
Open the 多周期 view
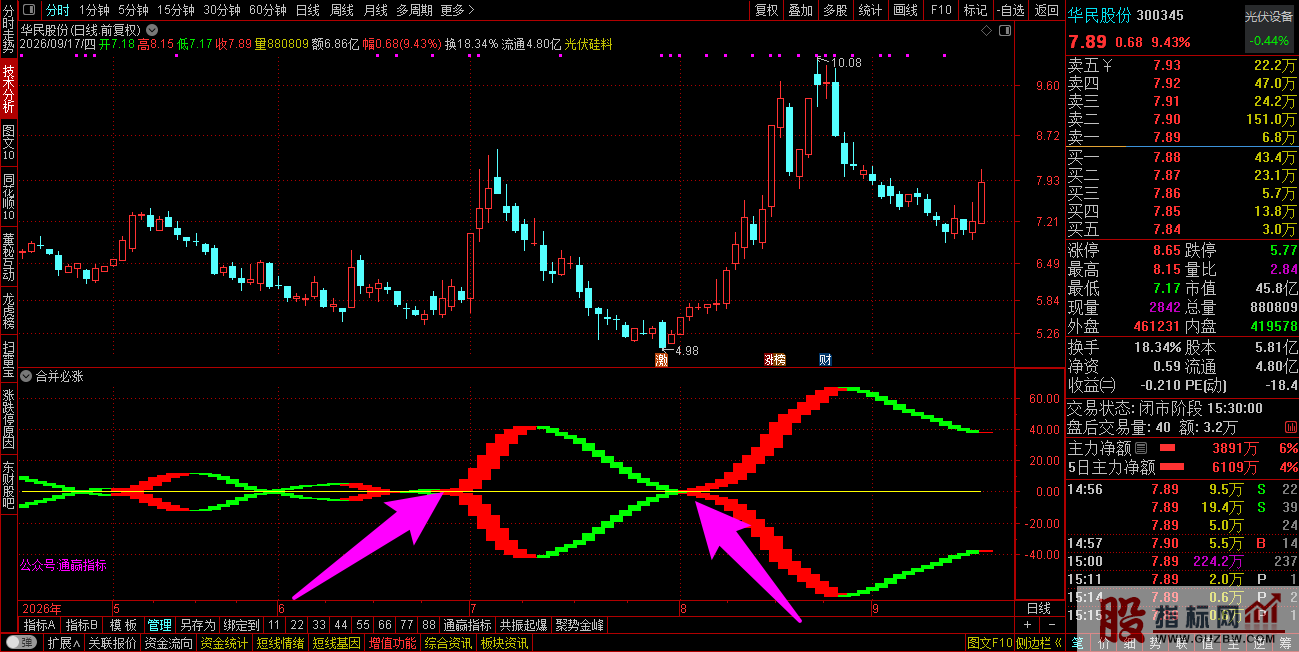(414, 10)
